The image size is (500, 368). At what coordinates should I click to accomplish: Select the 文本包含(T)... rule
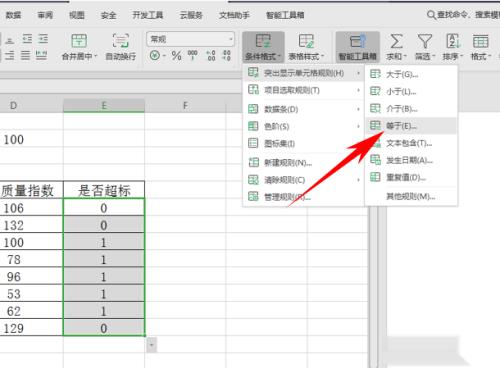coord(411,143)
